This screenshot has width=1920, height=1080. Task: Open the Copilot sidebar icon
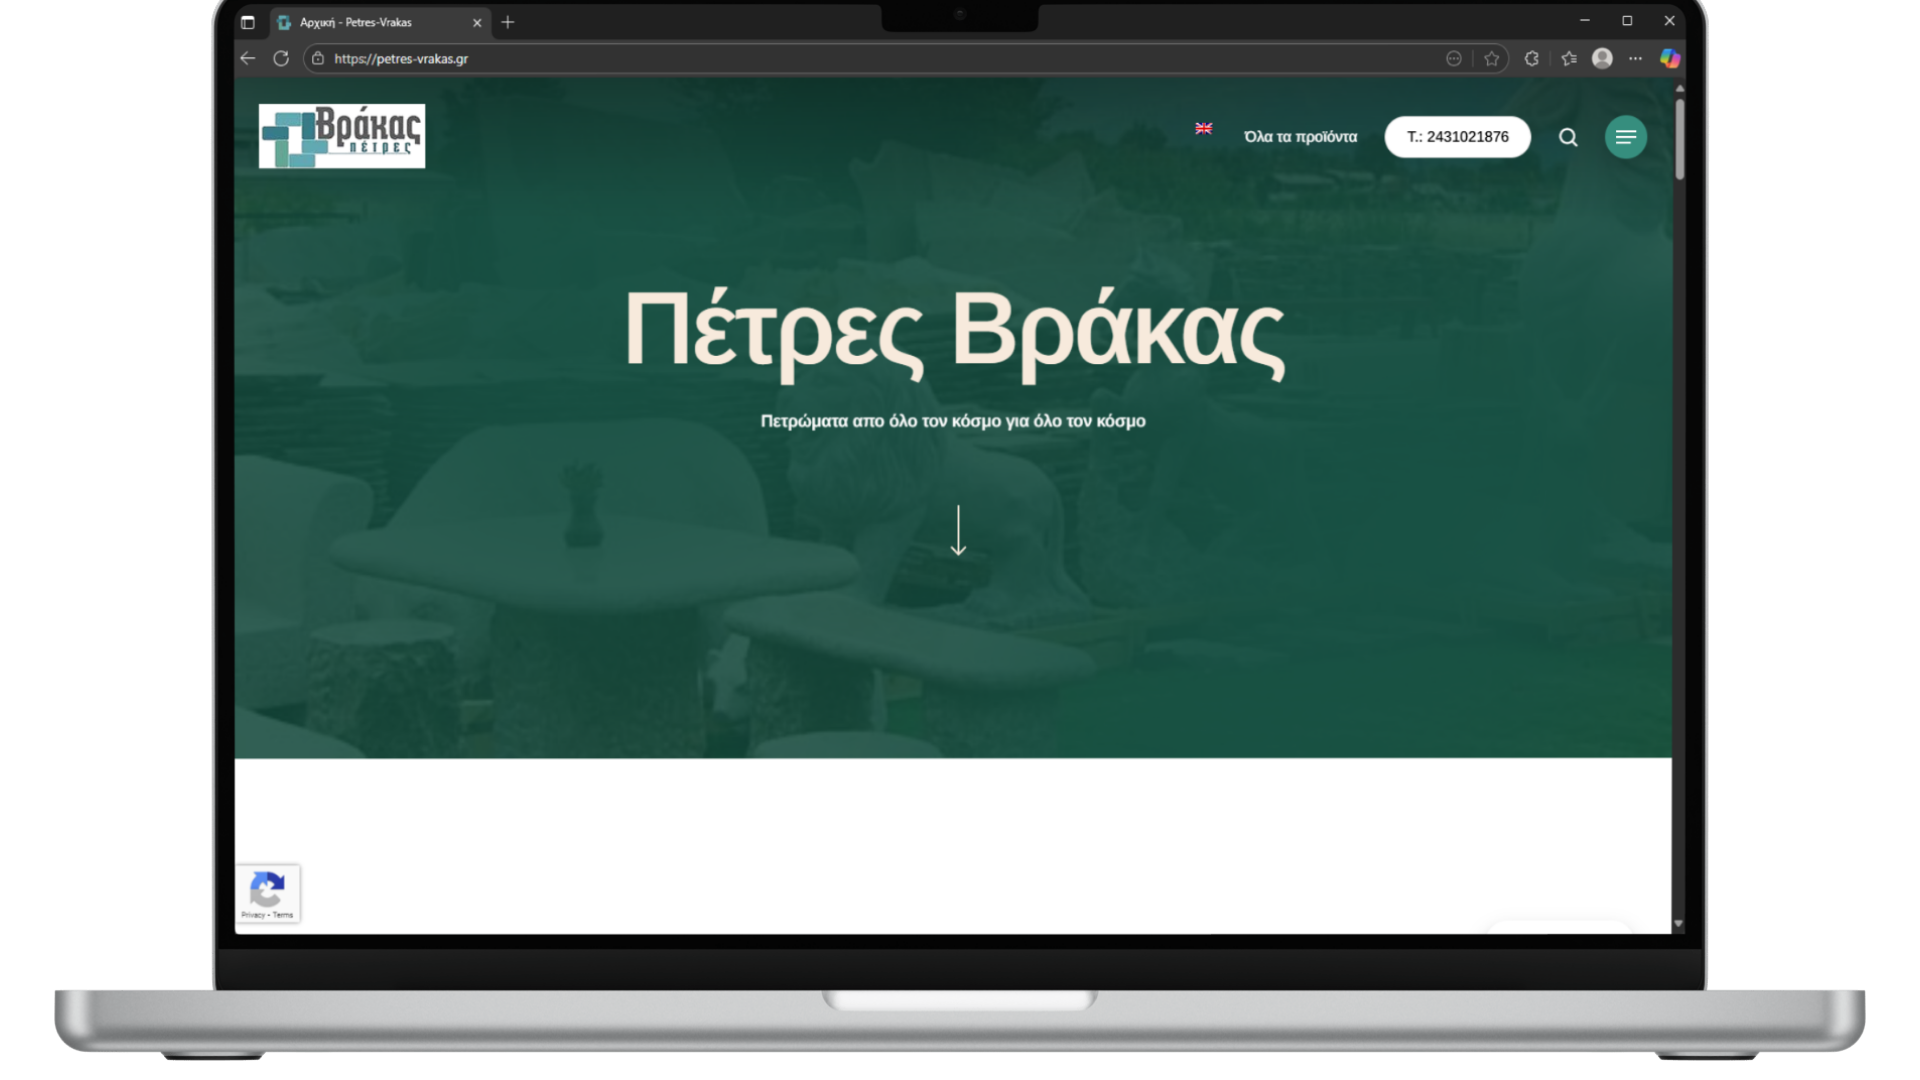1669,58
